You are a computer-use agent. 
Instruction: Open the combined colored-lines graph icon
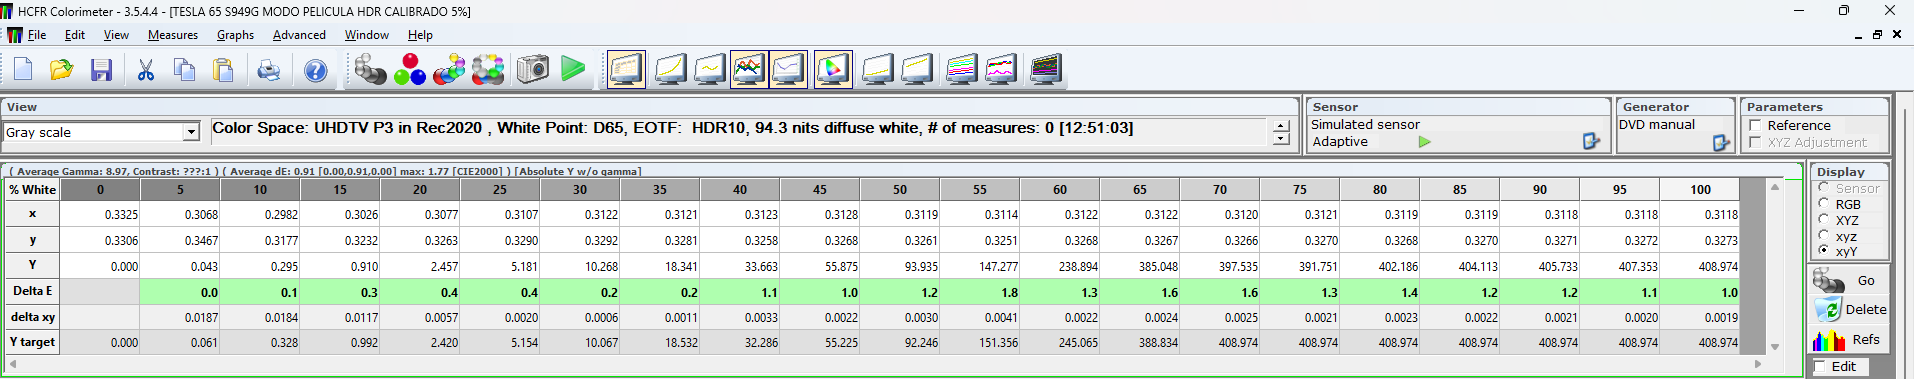tap(961, 70)
